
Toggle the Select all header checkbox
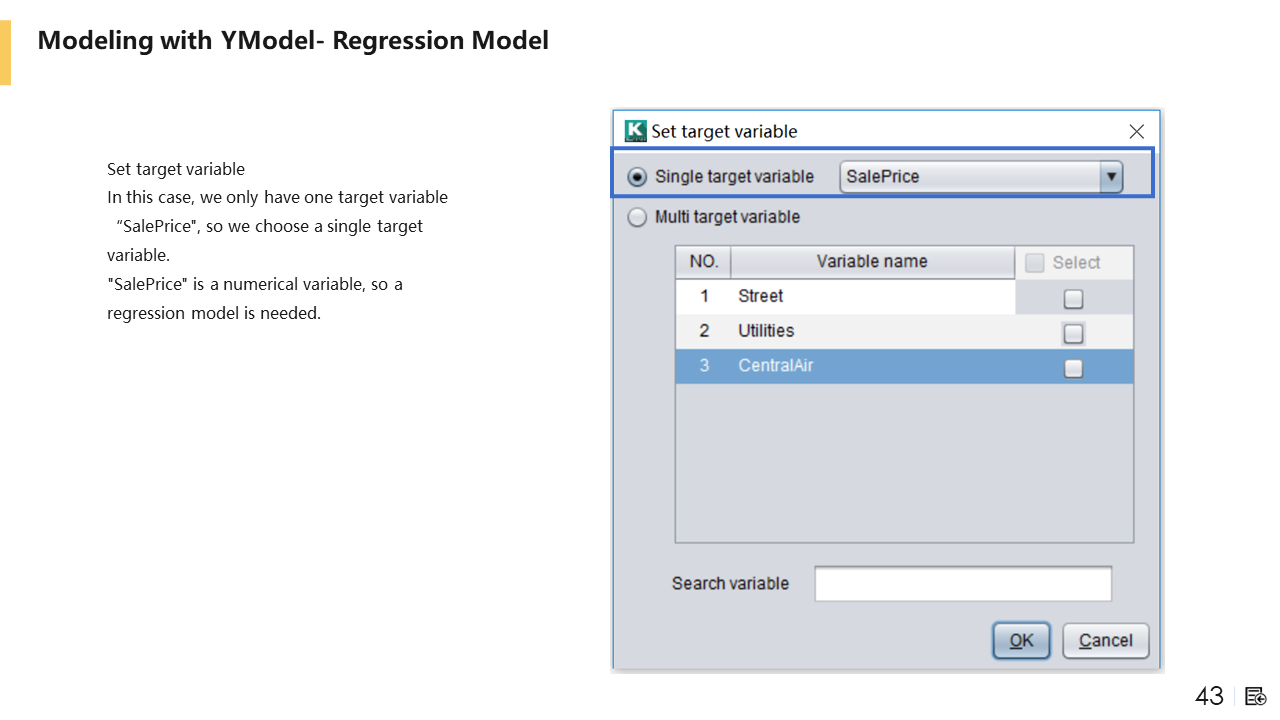pos(1035,263)
